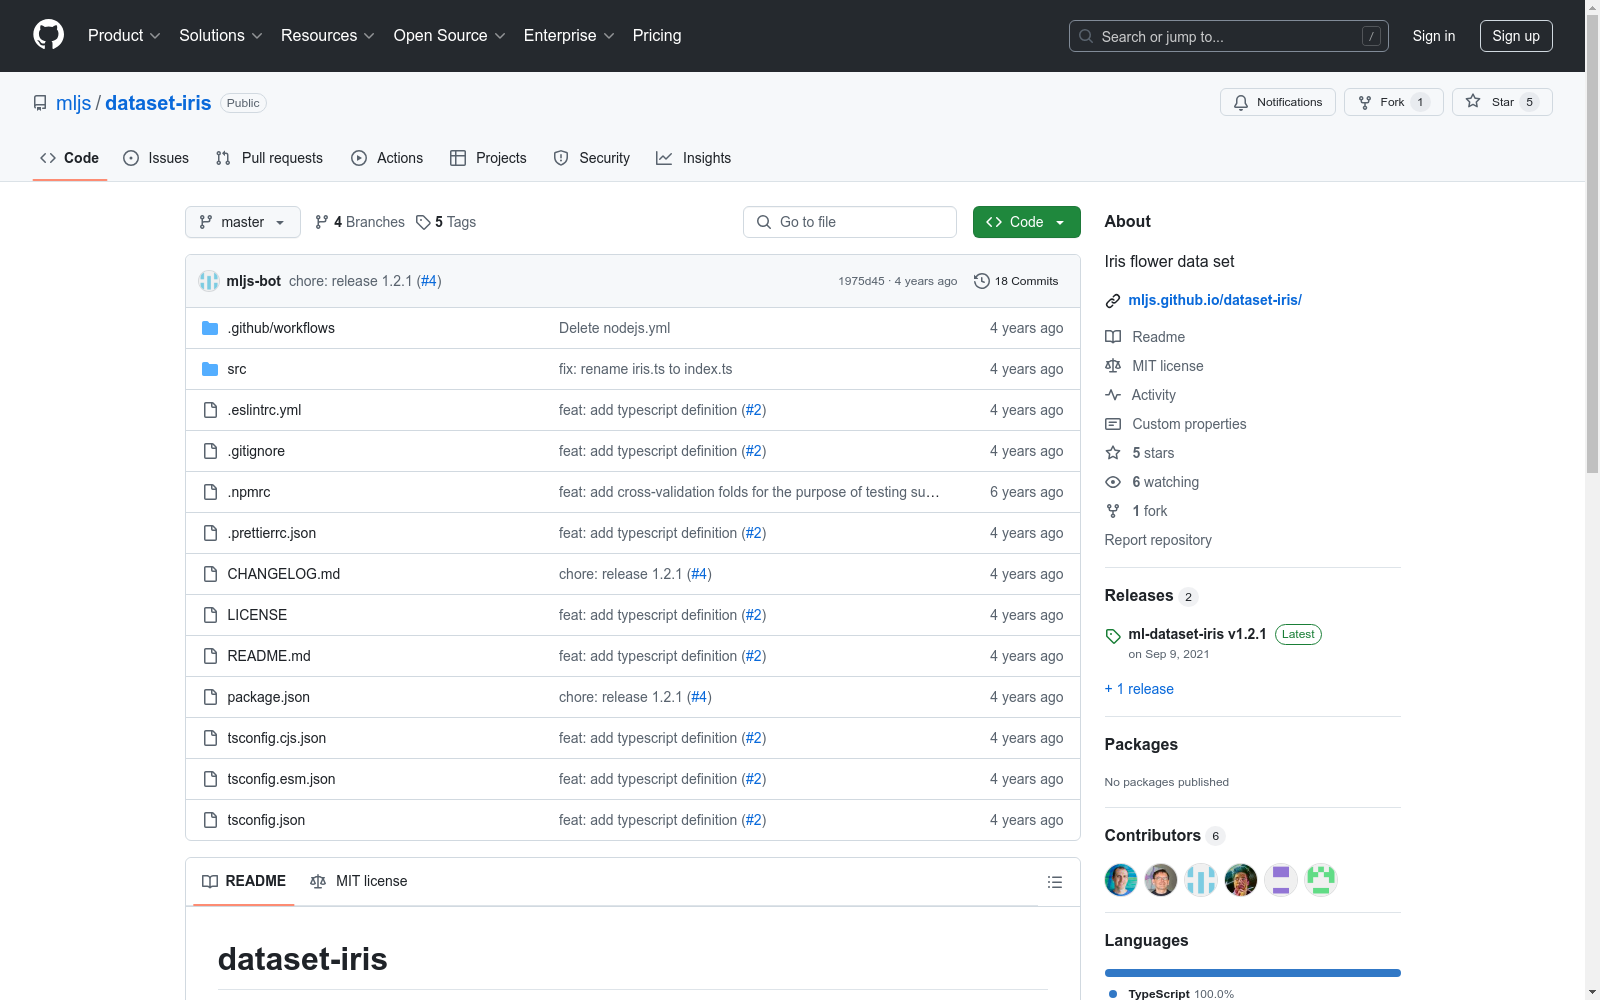Screen dimensions: 1600x1000
Task: Open the .prettierrc.json file
Action: (x=272, y=533)
